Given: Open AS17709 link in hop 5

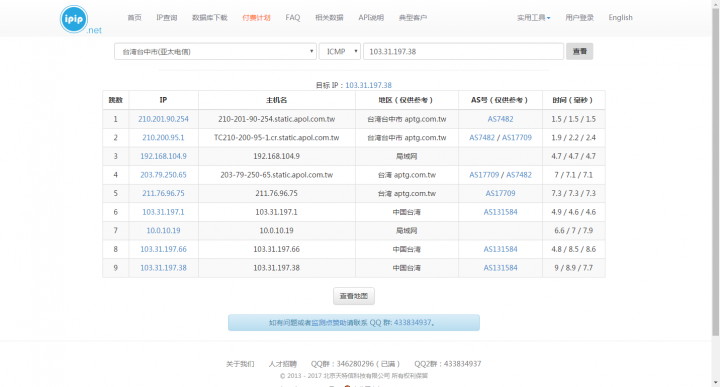Looking at the screenshot, I should point(501,193).
